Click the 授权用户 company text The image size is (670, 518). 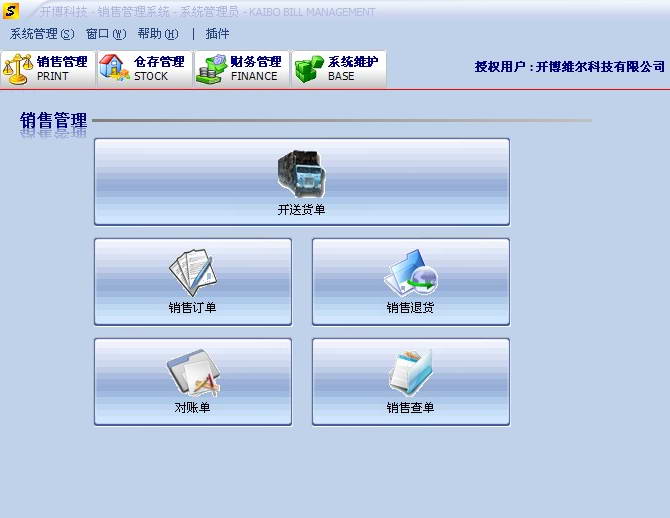point(570,67)
